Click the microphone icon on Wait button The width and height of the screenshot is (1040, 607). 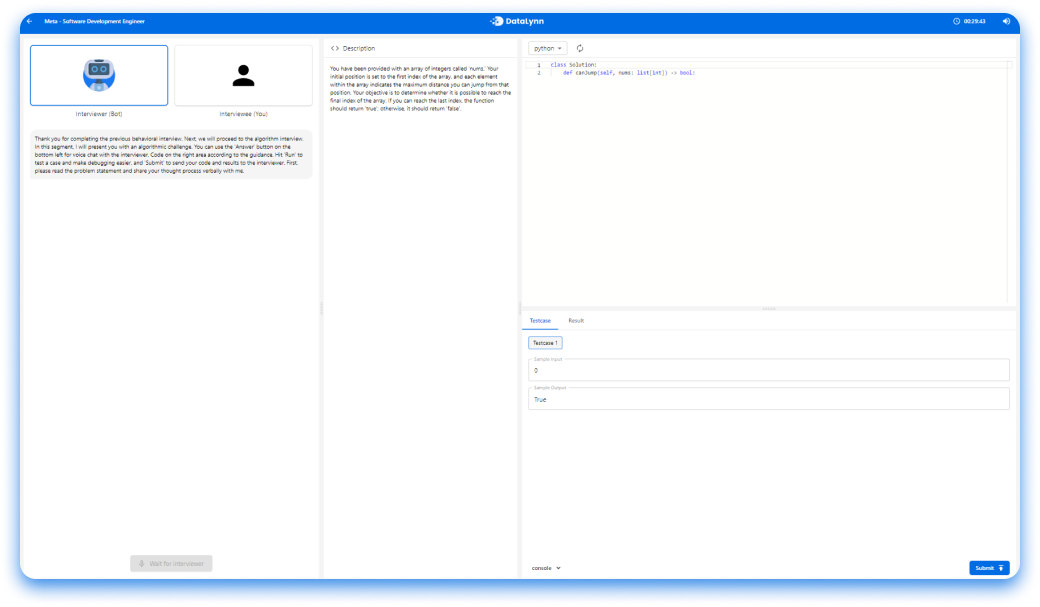pos(141,564)
